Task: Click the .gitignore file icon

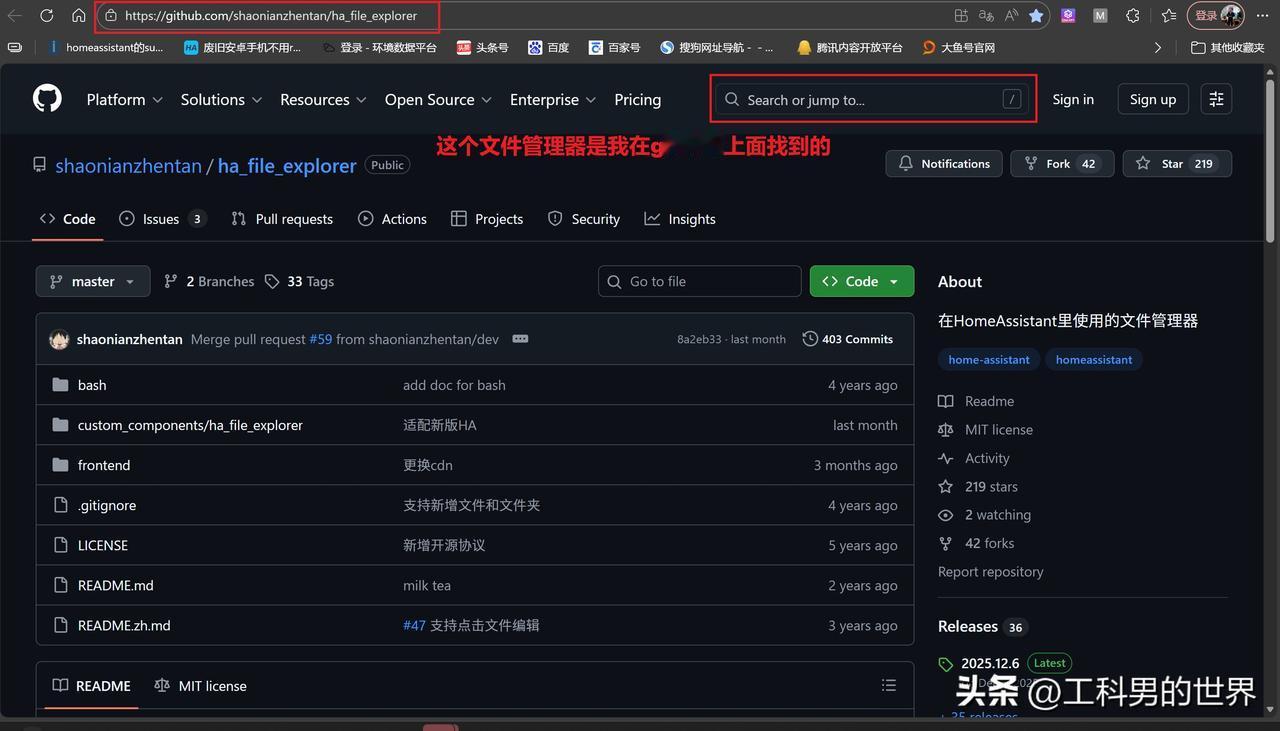Action: tap(60, 505)
